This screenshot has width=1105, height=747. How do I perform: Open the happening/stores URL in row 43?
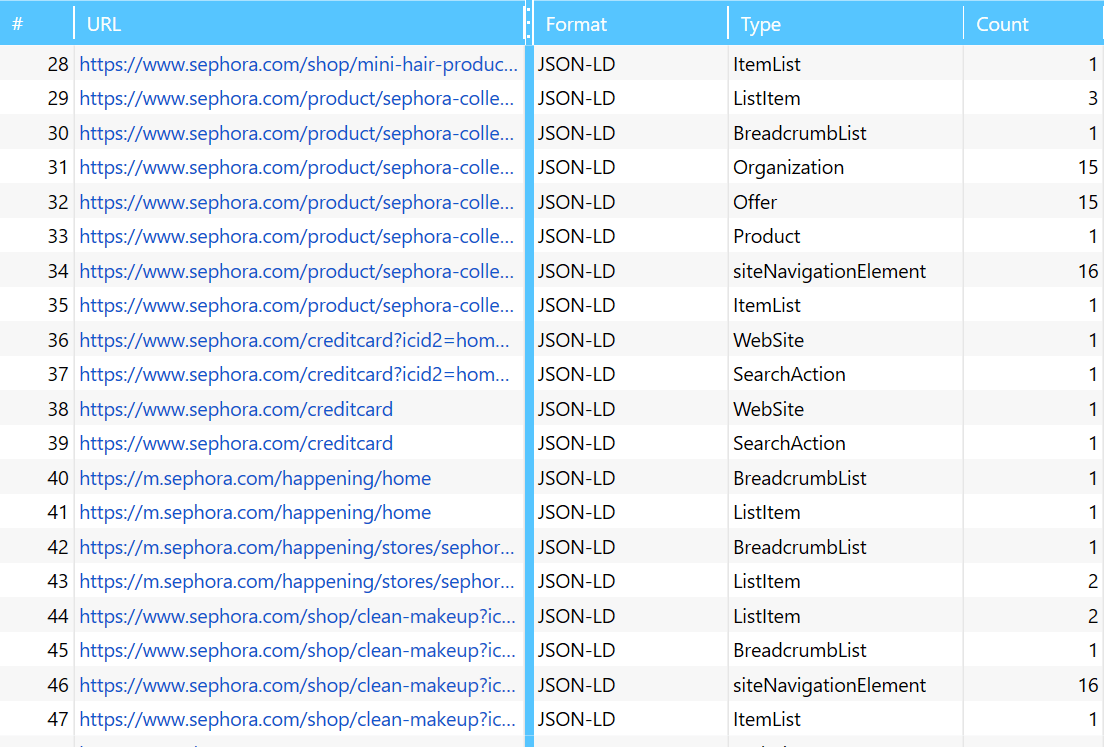click(297, 582)
